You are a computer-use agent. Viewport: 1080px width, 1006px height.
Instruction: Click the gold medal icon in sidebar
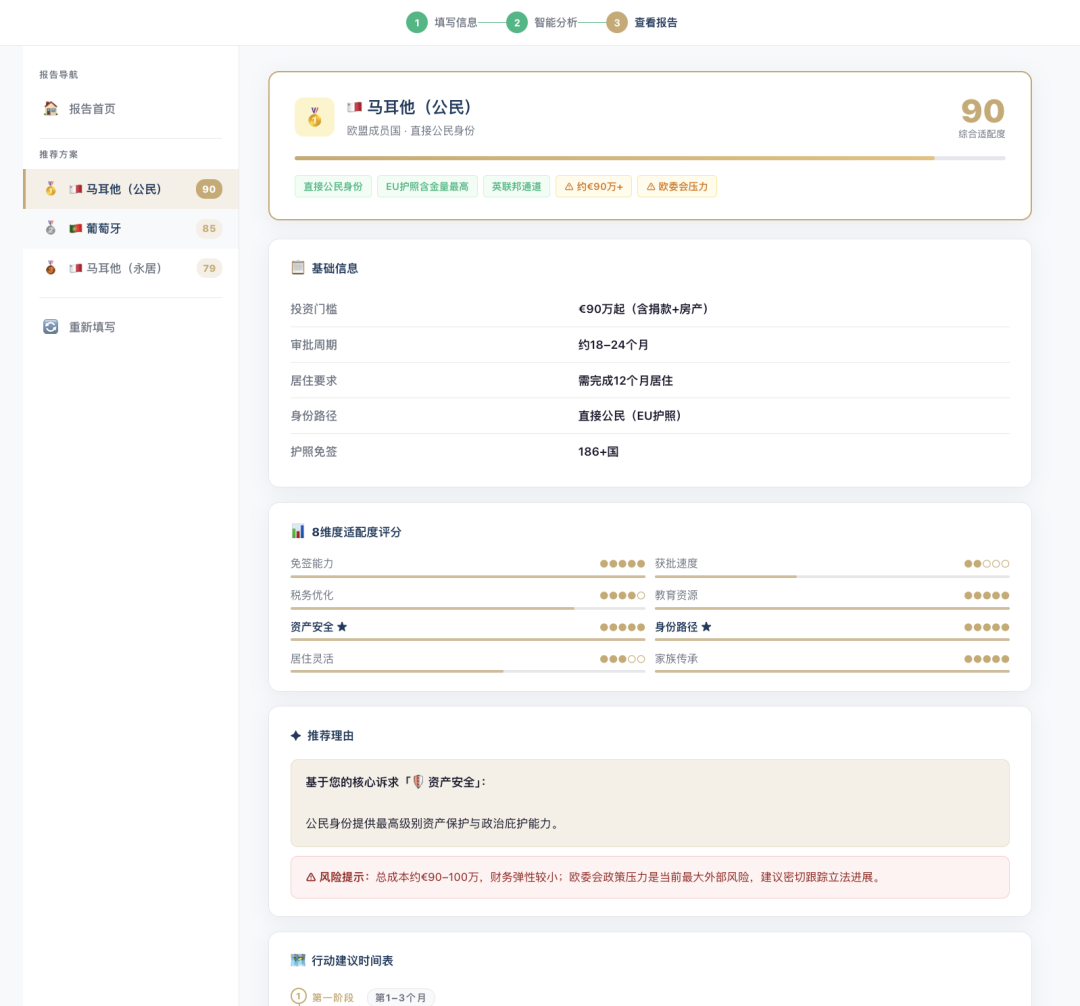point(51,189)
